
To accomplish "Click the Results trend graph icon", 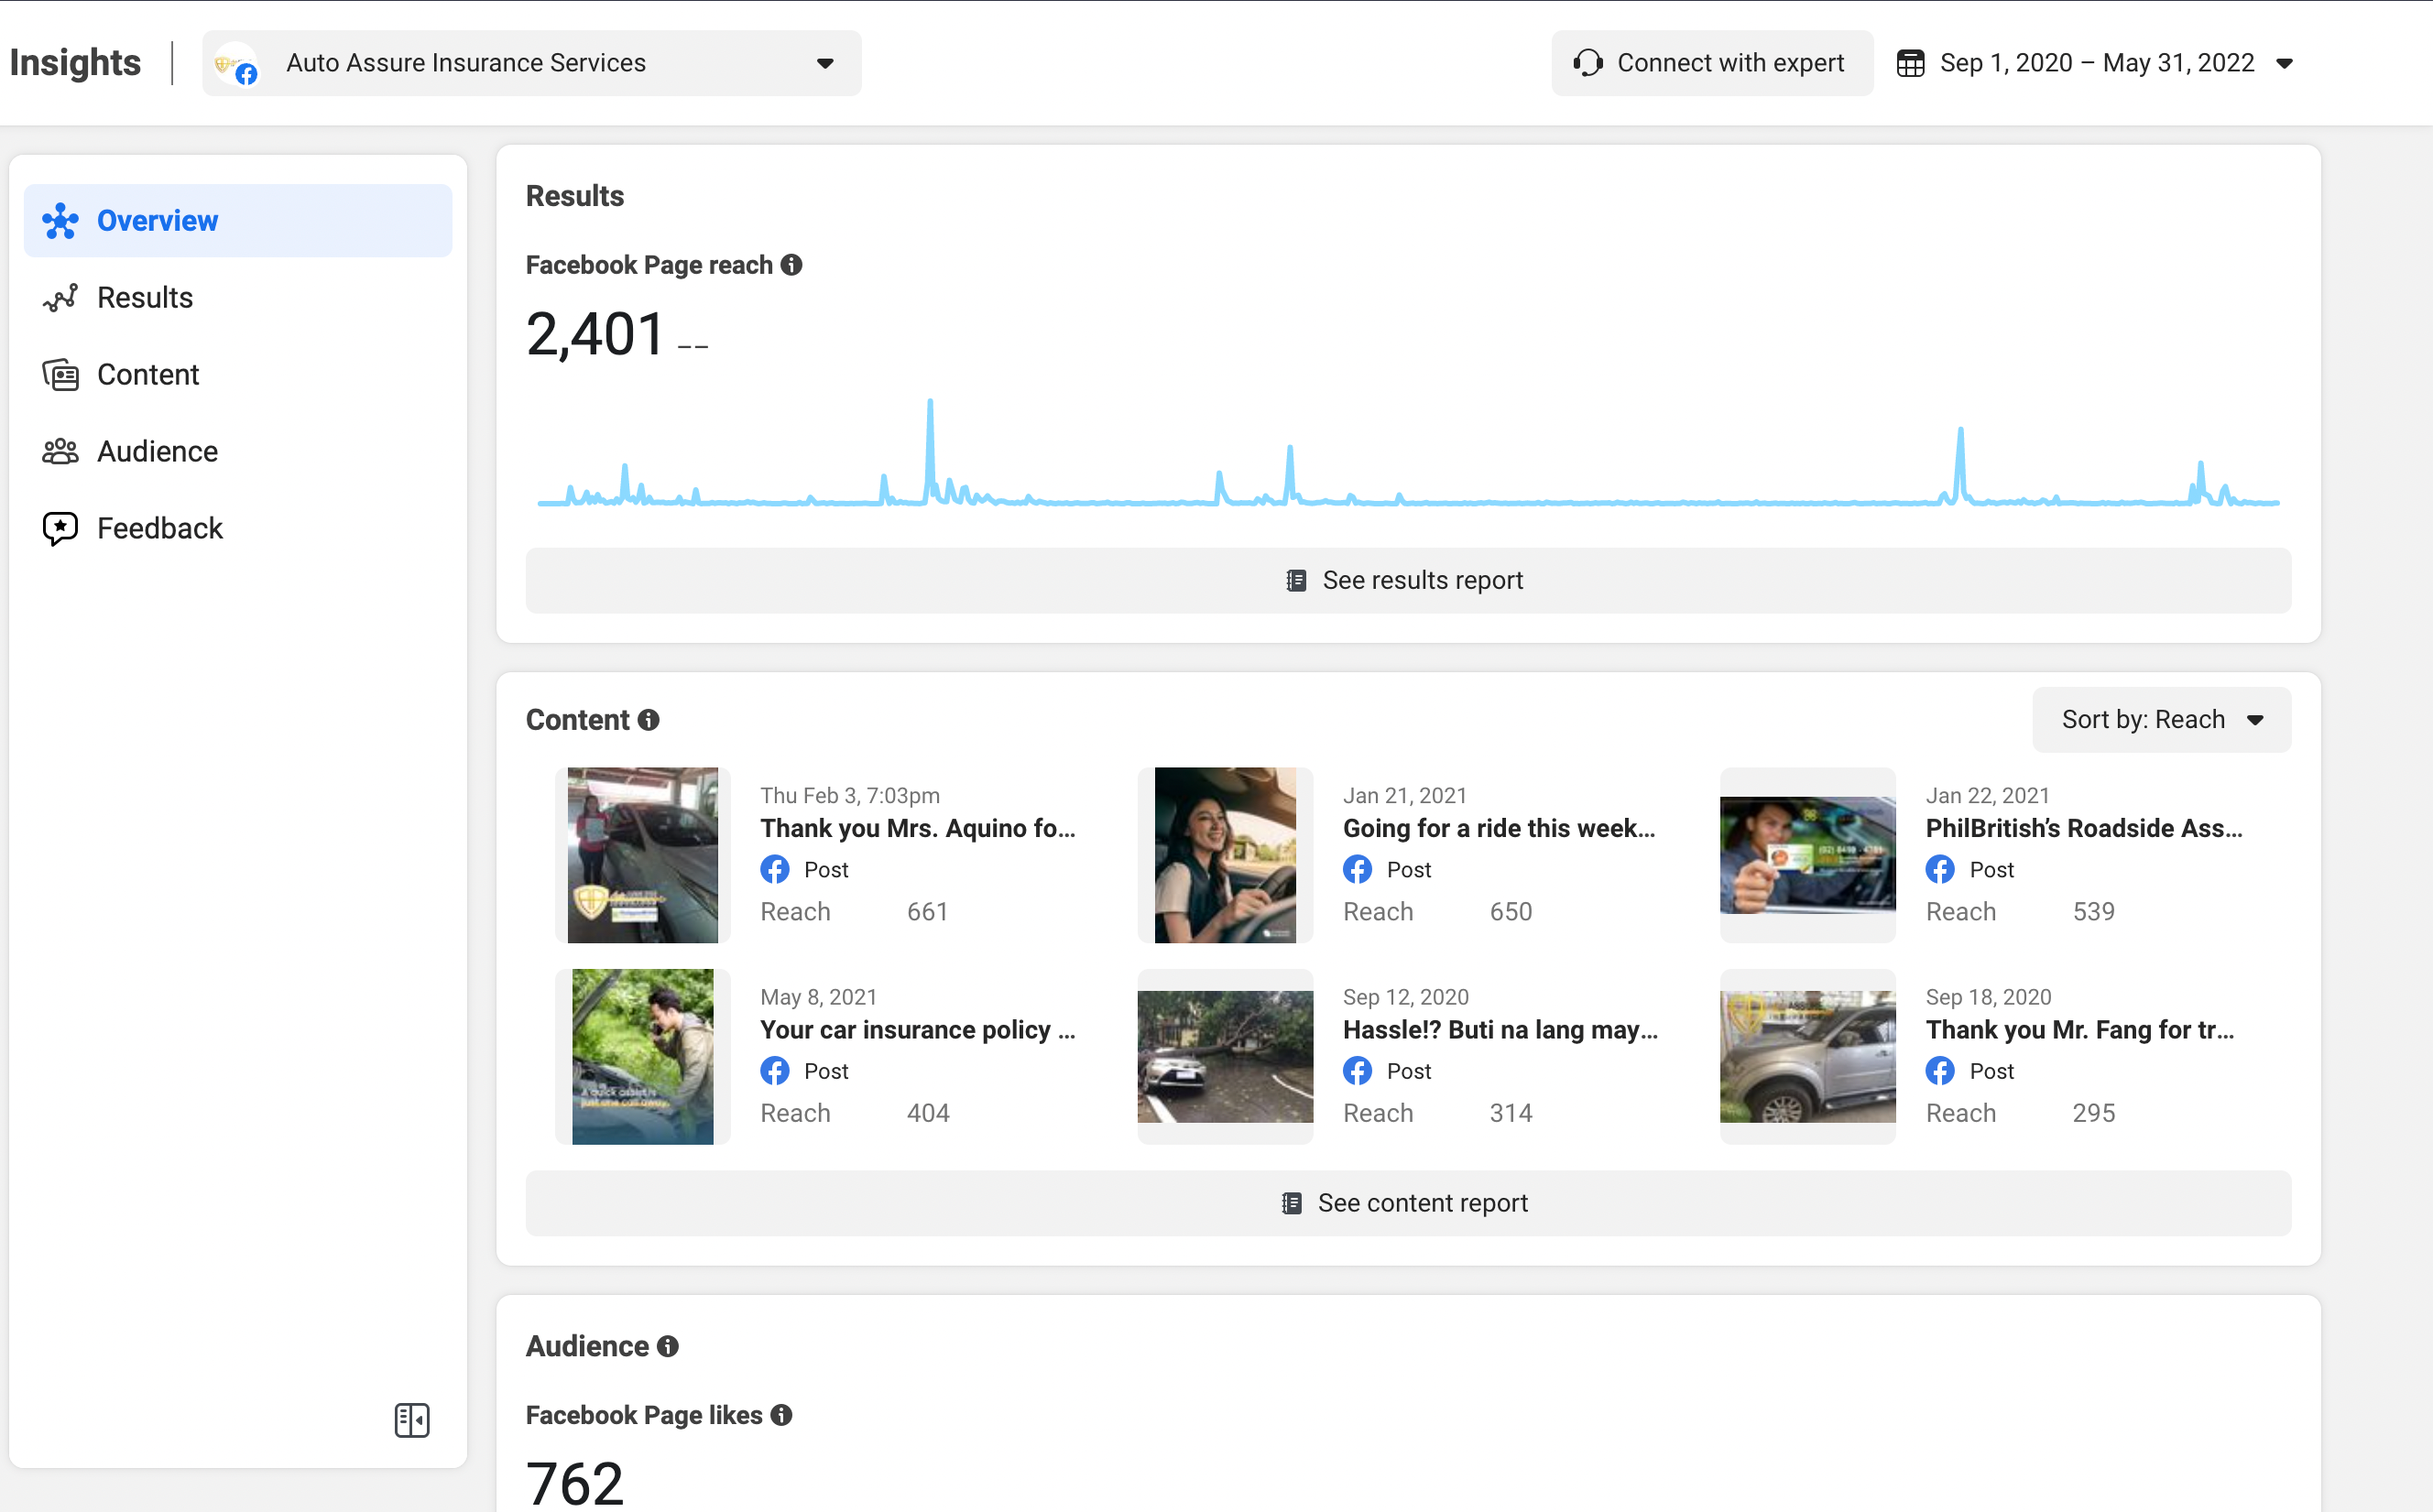I will click(60, 298).
